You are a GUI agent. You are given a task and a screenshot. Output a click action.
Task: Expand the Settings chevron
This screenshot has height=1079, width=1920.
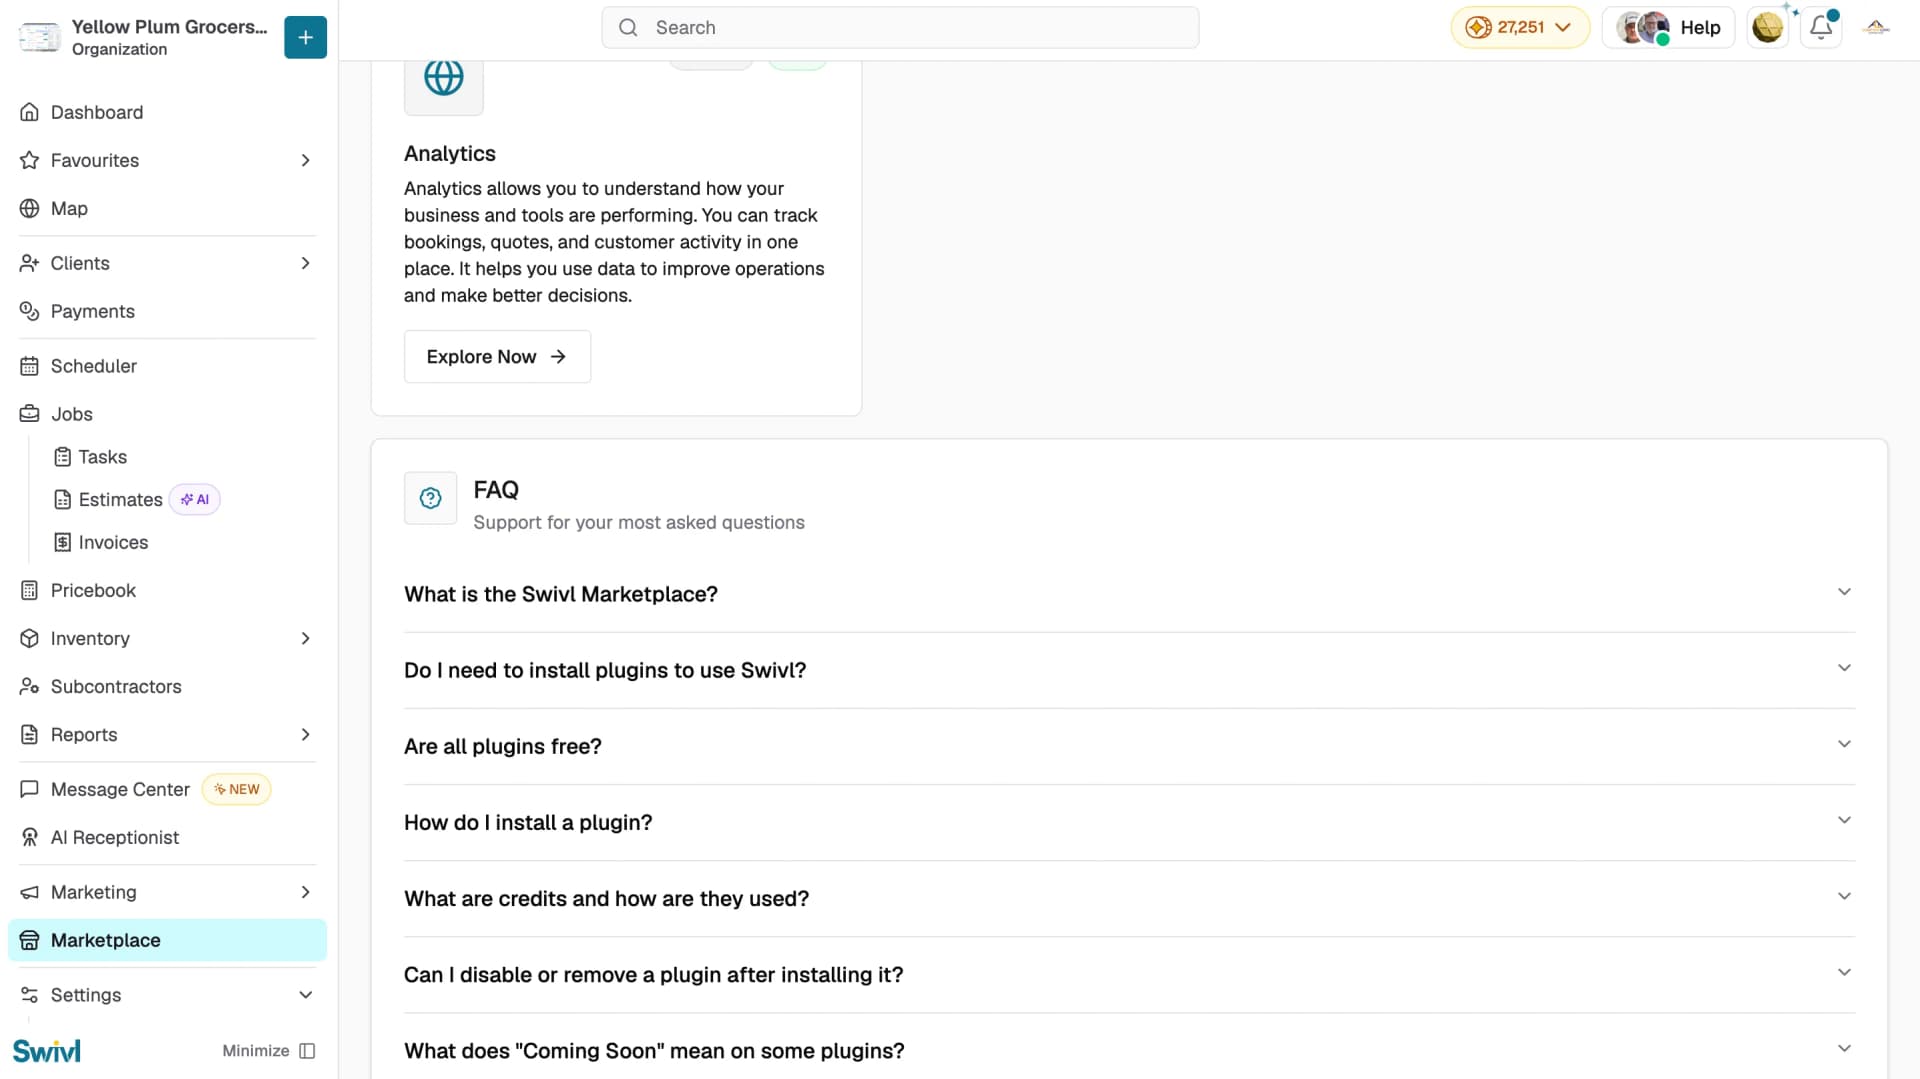(x=306, y=995)
